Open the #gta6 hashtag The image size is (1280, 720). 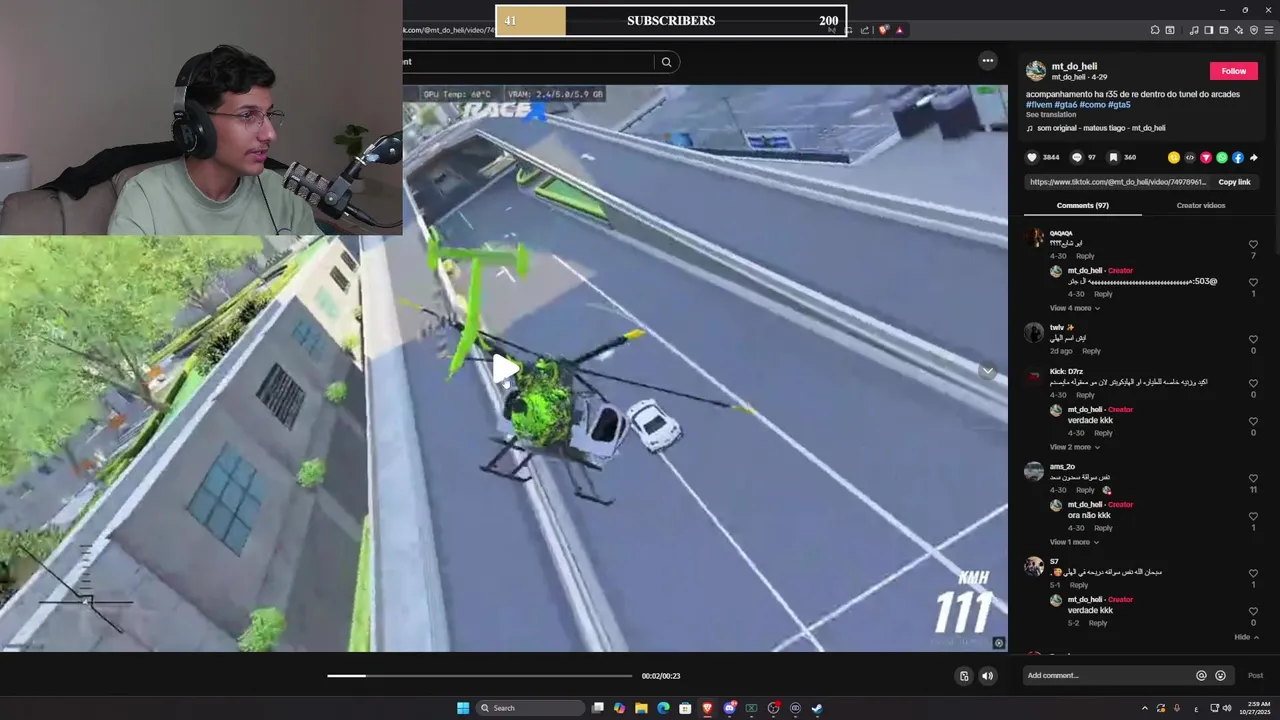1066,104
